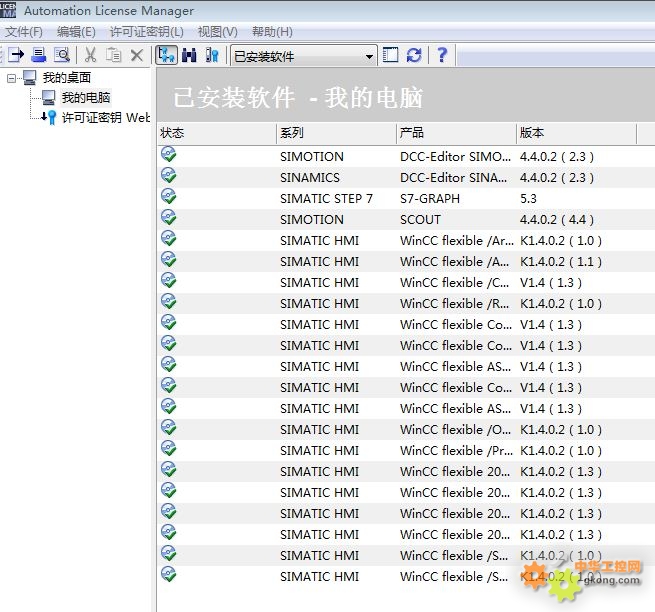
Task: Click status icon of WinCC flexible /R... row
Action: click(168, 301)
